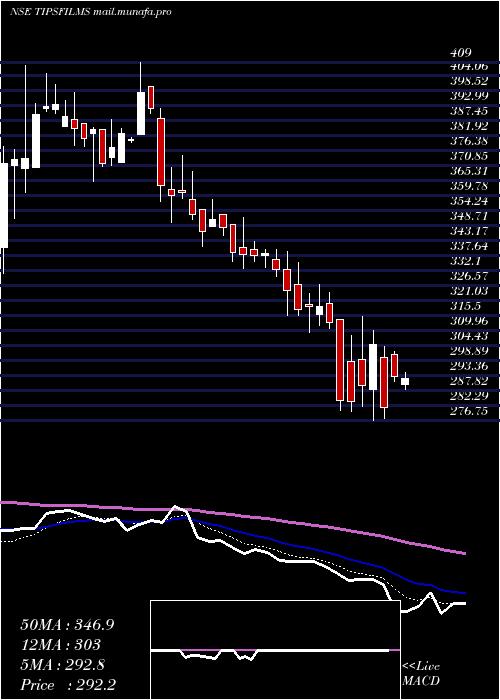Screen dimensions: 500x700
Task: Click the <<Live MACD label
Action: click(x=421, y=674)
